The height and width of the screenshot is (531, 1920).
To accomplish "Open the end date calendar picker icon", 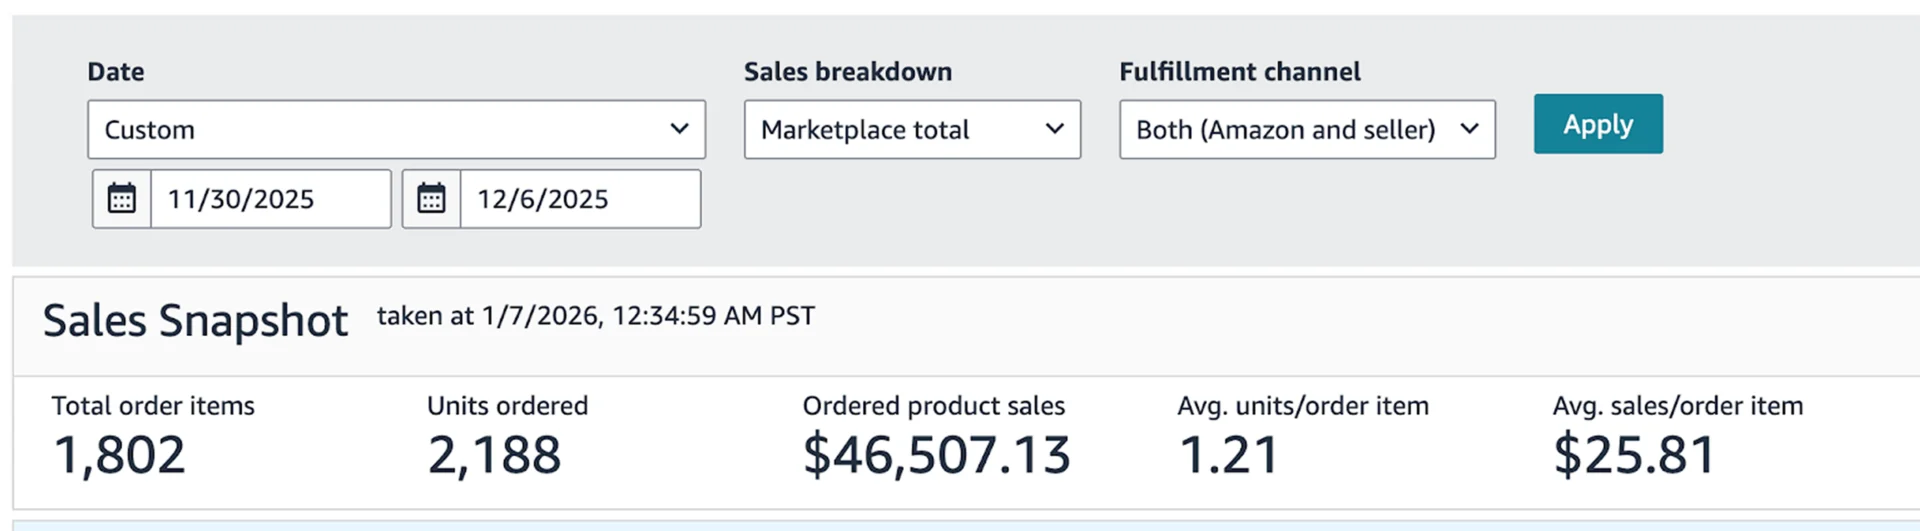I will (431, 199).
